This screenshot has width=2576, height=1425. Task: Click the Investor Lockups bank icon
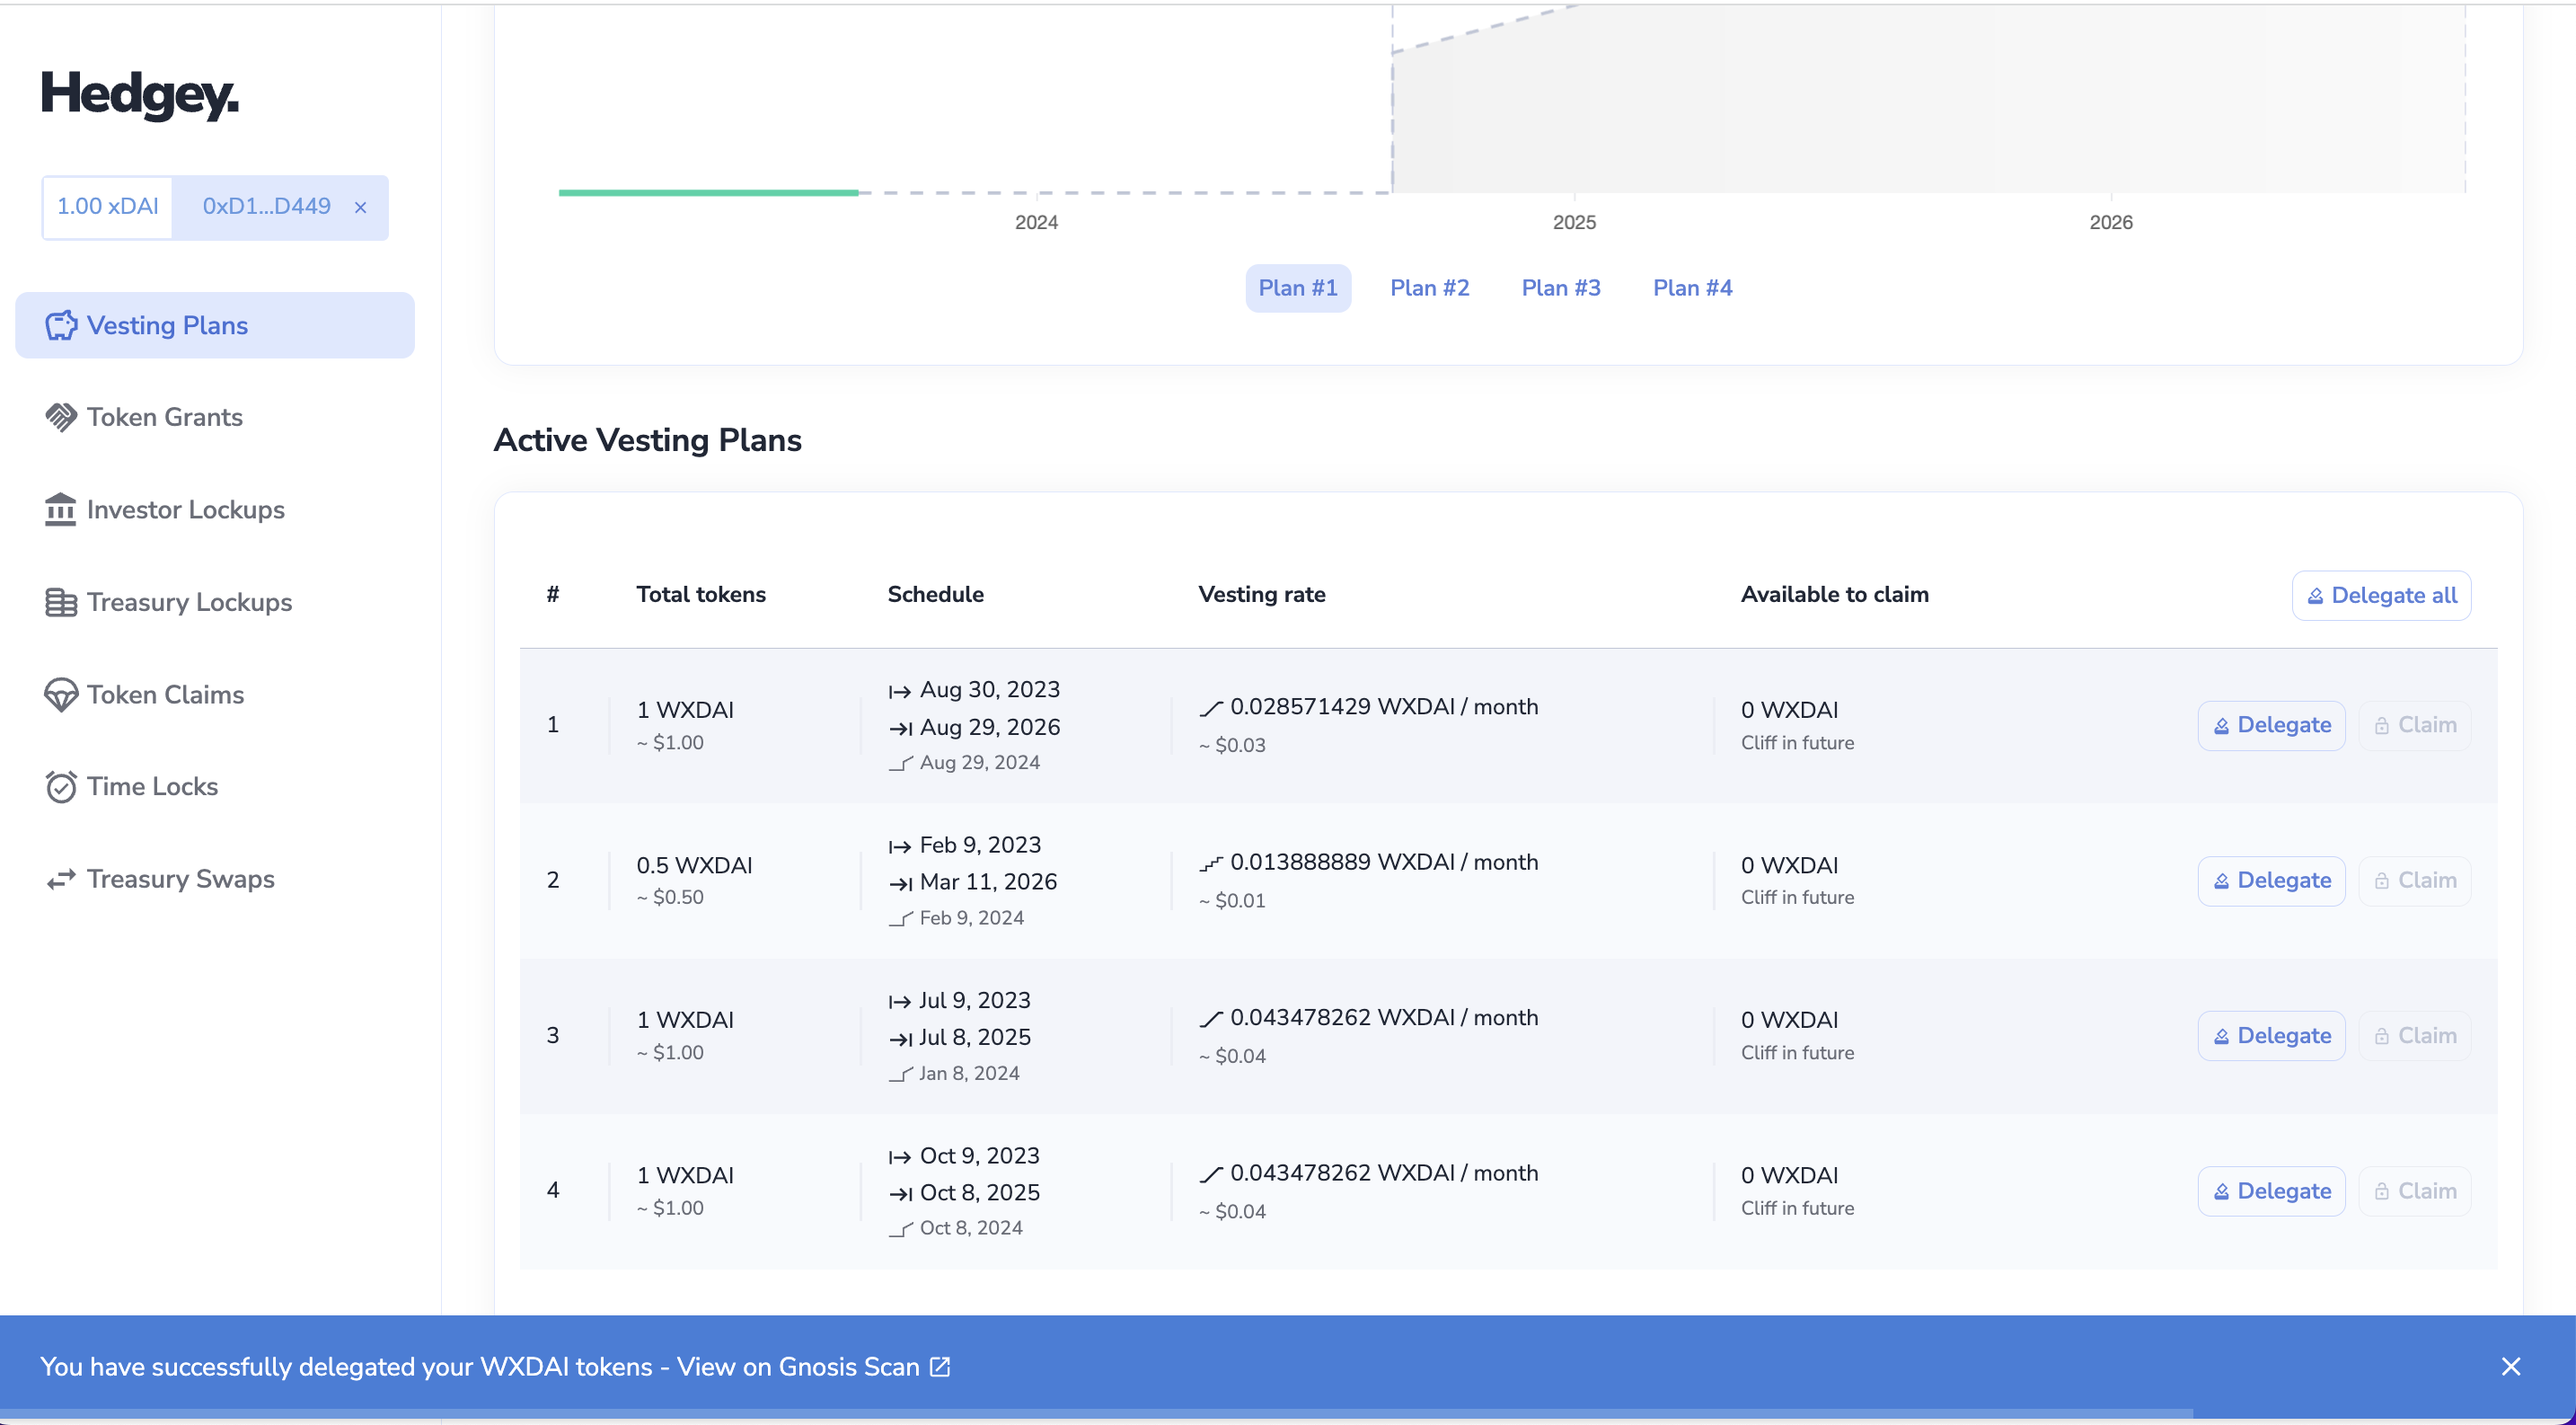pos(61,510)
